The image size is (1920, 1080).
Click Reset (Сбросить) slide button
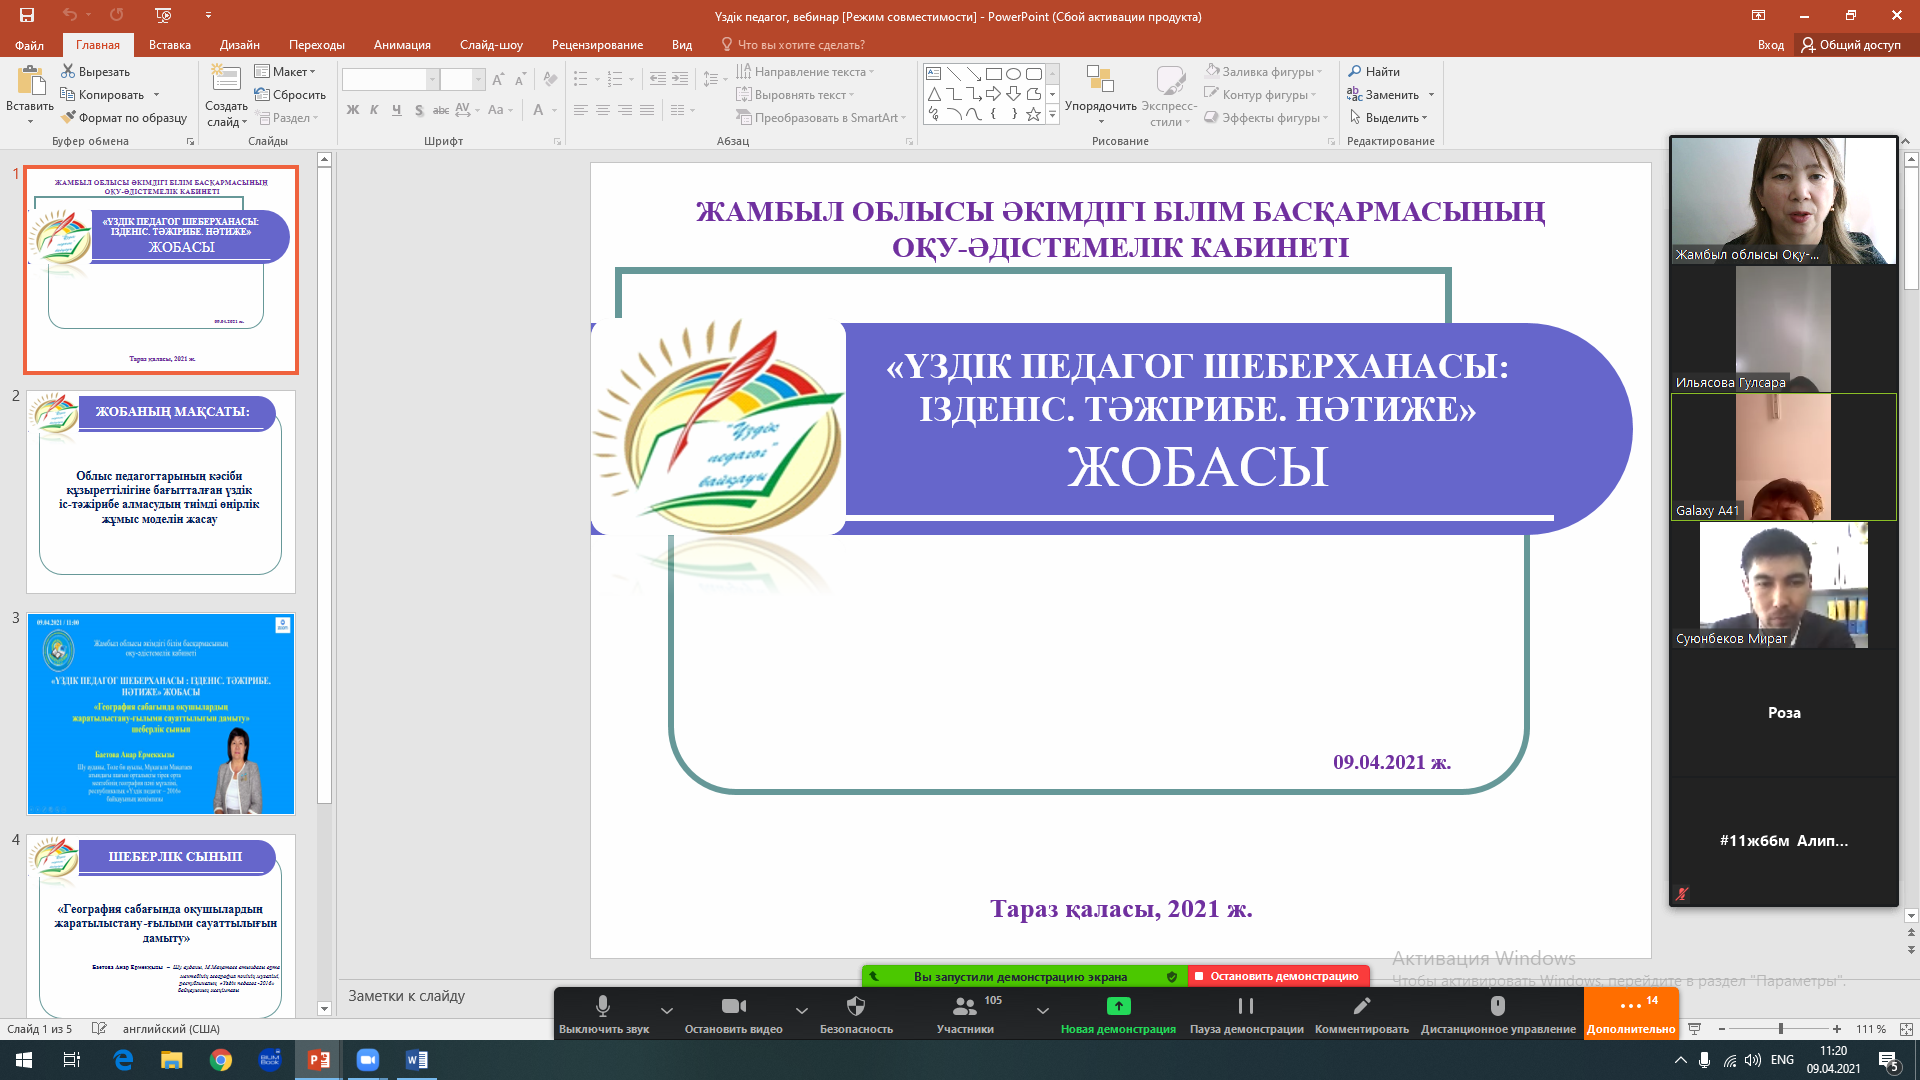pyautogui.click(x=290, y=94)
